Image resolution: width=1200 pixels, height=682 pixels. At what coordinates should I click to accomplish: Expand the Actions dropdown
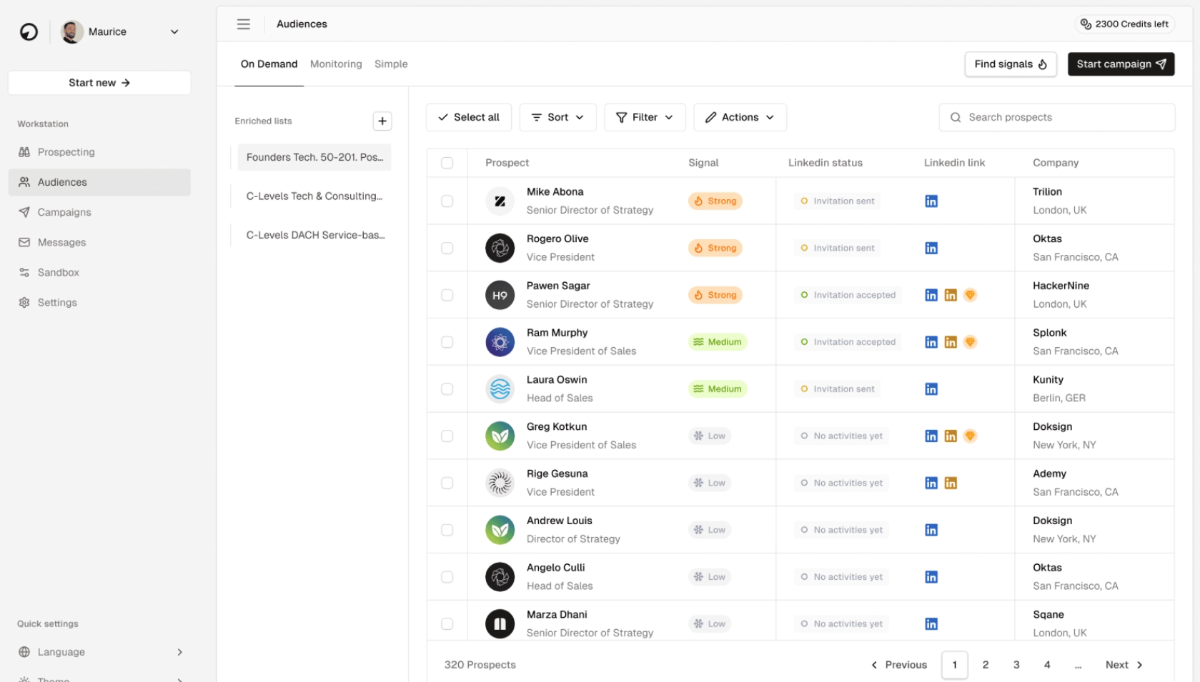[x=739, y=117]
